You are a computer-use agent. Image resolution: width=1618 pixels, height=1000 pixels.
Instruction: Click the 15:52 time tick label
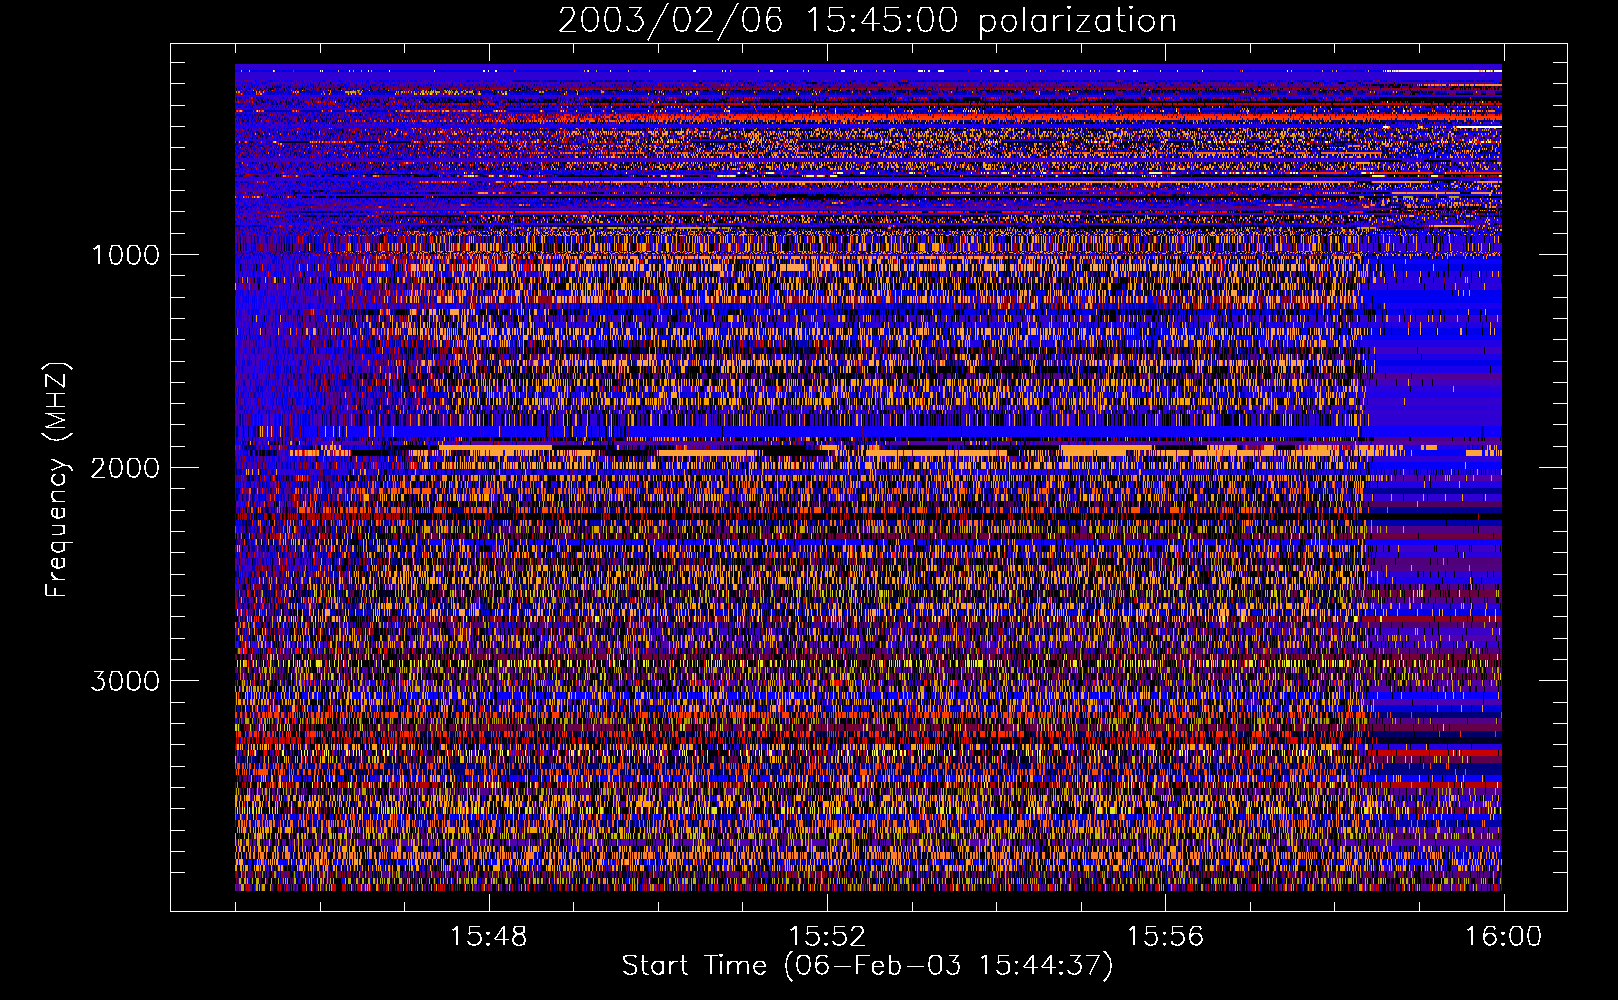pos(826,937)
